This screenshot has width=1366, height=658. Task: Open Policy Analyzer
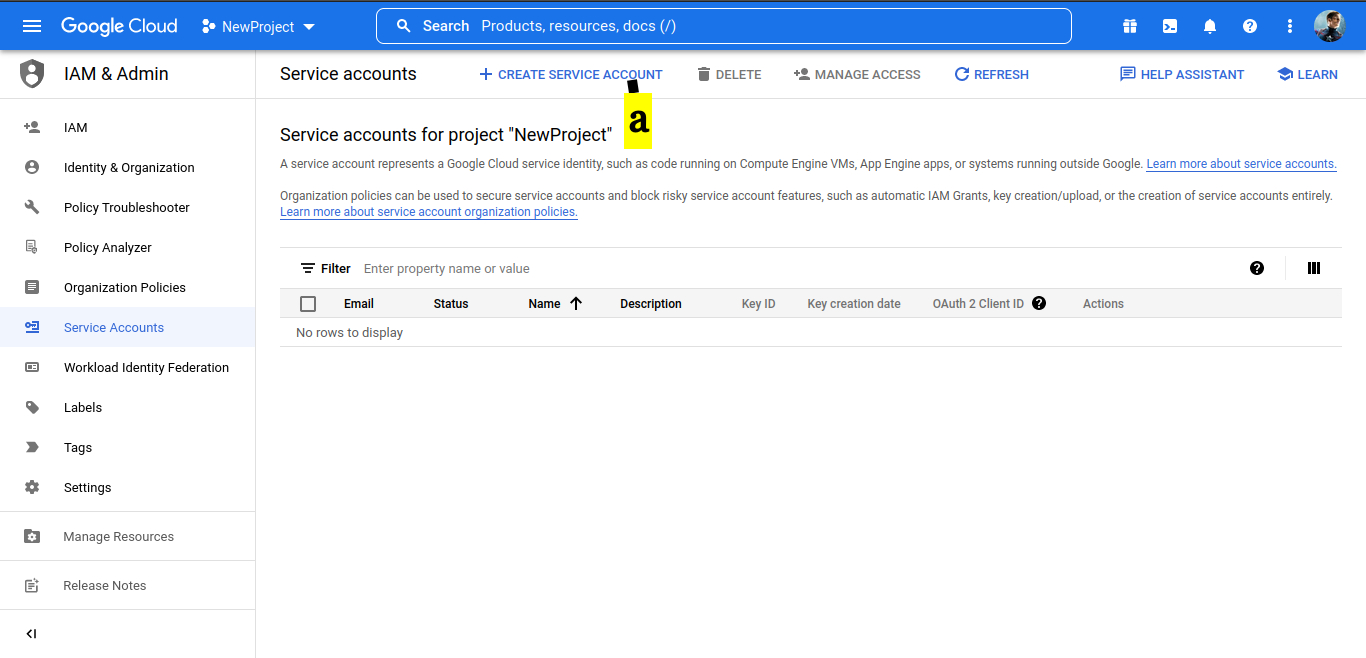[x=127, y=247]
